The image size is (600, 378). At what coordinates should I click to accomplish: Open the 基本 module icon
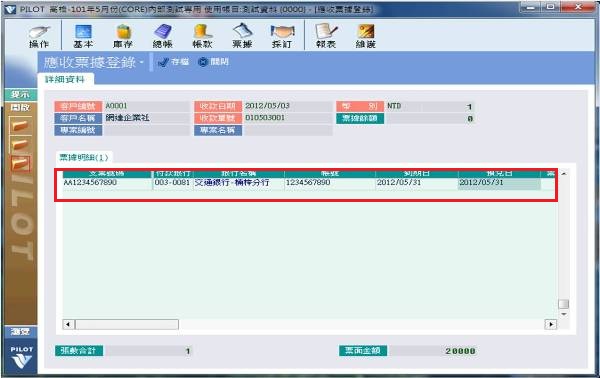[83, 37]
